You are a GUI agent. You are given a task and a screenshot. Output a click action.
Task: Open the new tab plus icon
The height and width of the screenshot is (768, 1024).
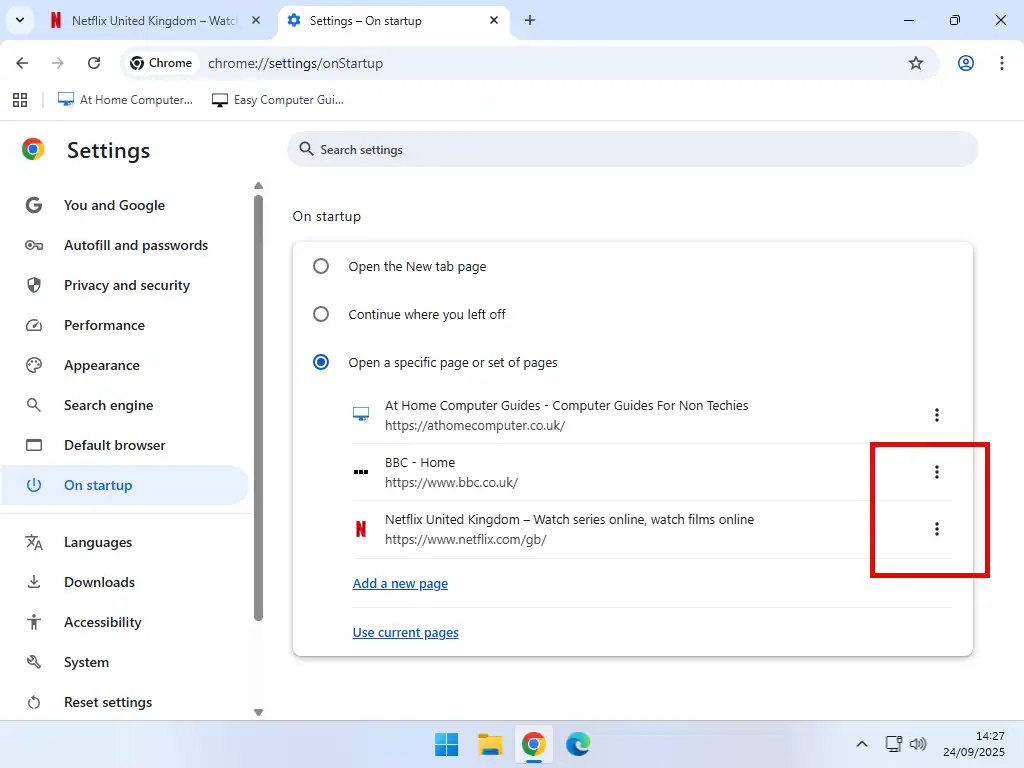tap(530, 20)
